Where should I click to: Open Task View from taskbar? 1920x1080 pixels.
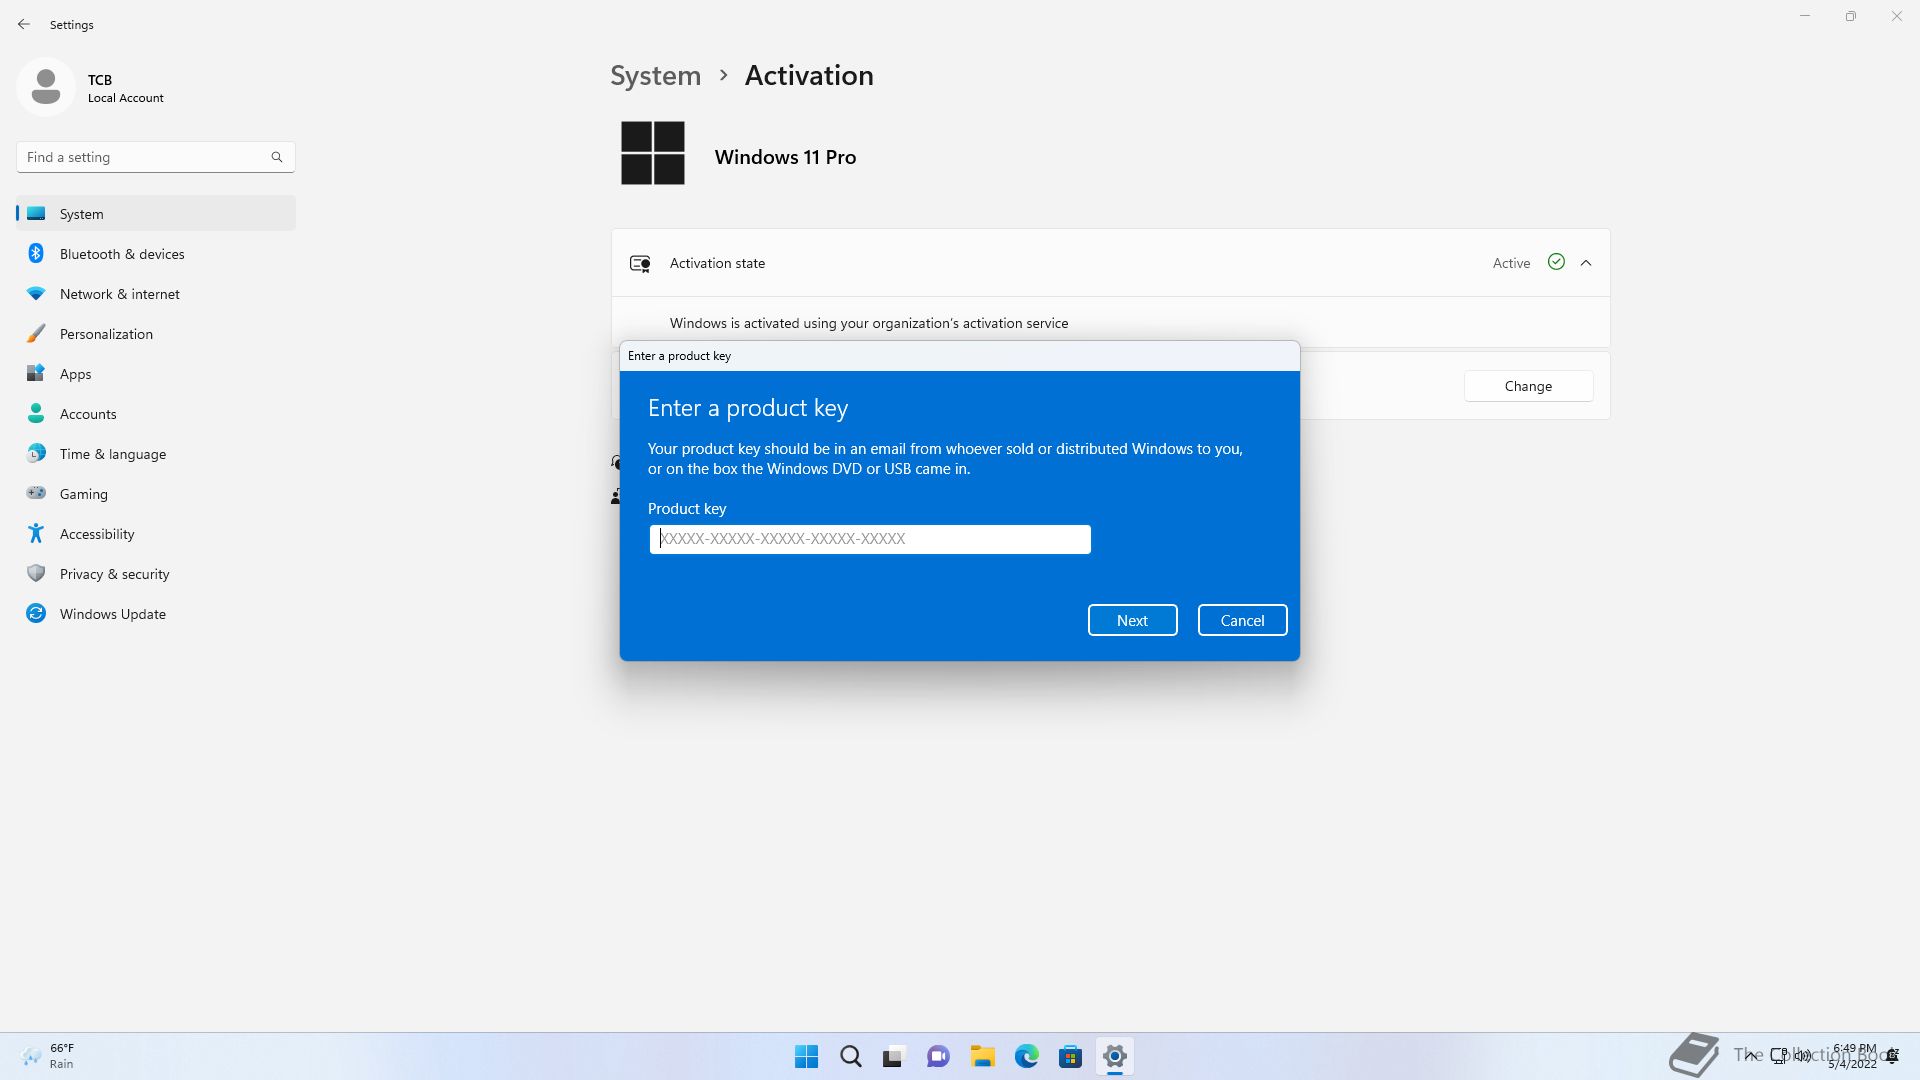[x=893, y=1056]
